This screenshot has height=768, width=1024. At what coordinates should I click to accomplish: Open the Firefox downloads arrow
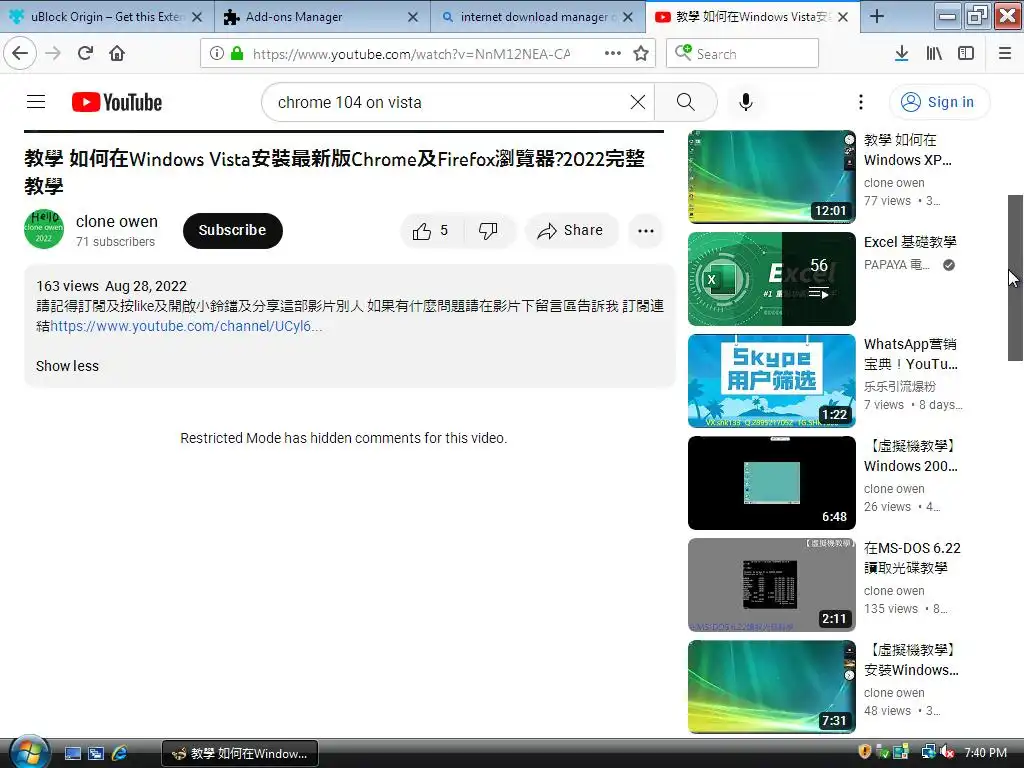[901, 53]
